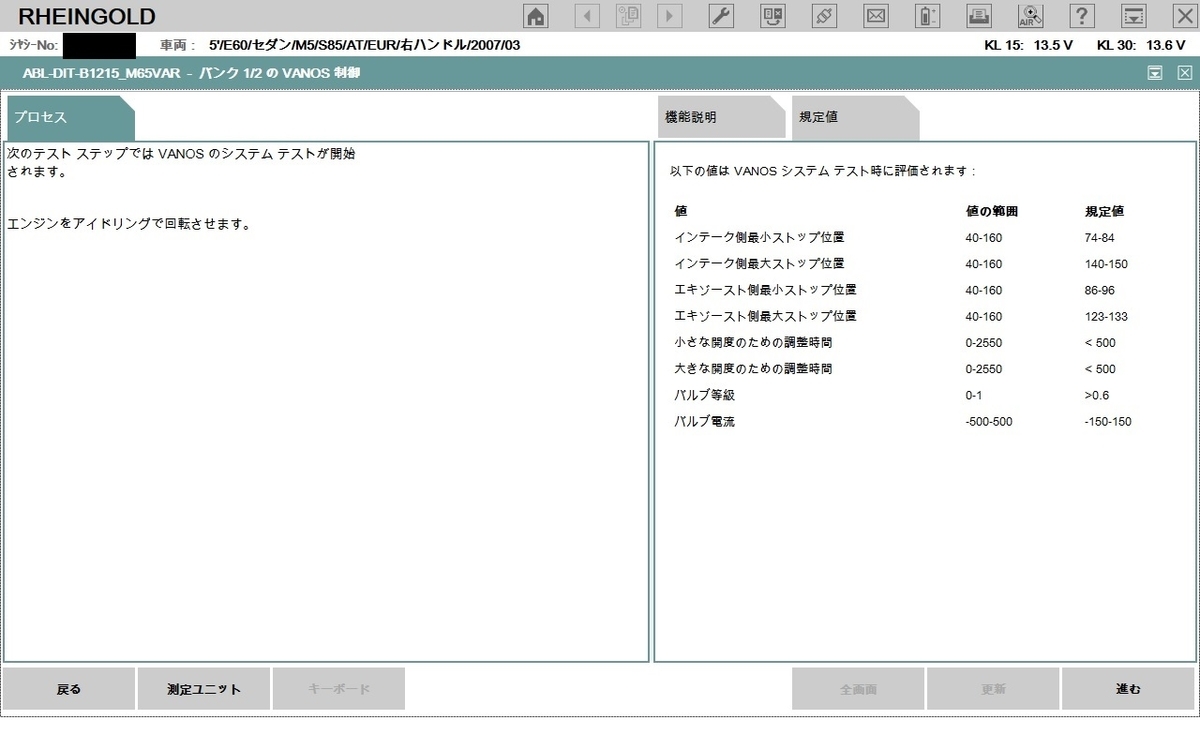Go to the home screen icon
The image size is (1200, 750).
[537, 15]
